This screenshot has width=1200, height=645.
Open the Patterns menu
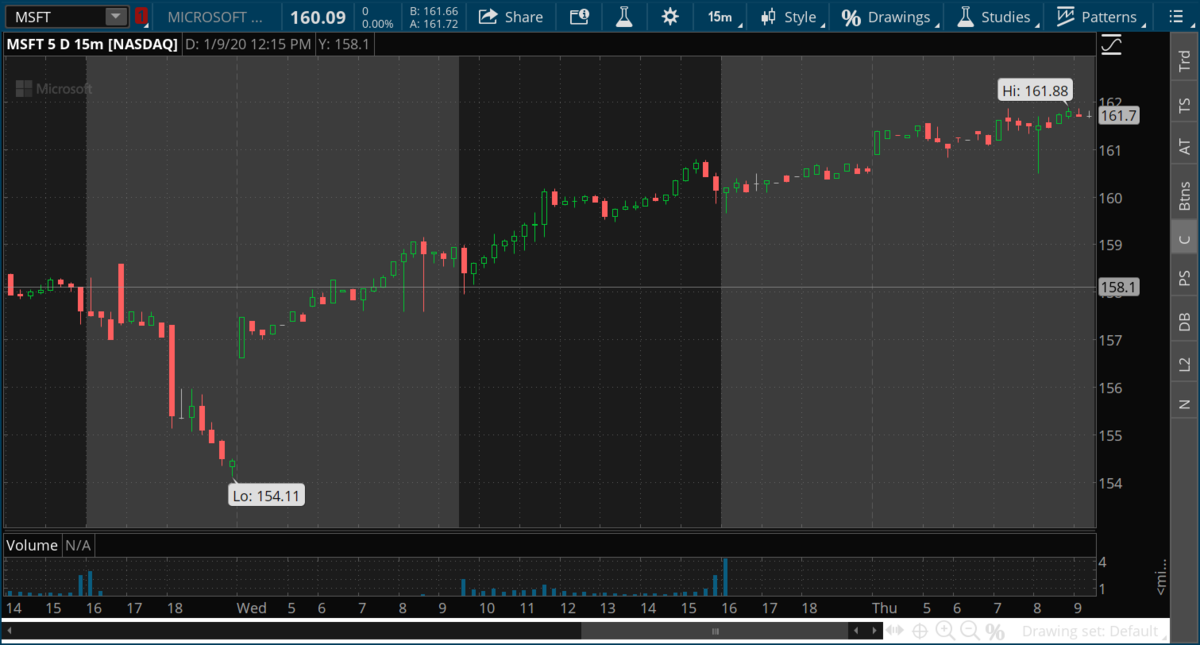[1099, 17]
